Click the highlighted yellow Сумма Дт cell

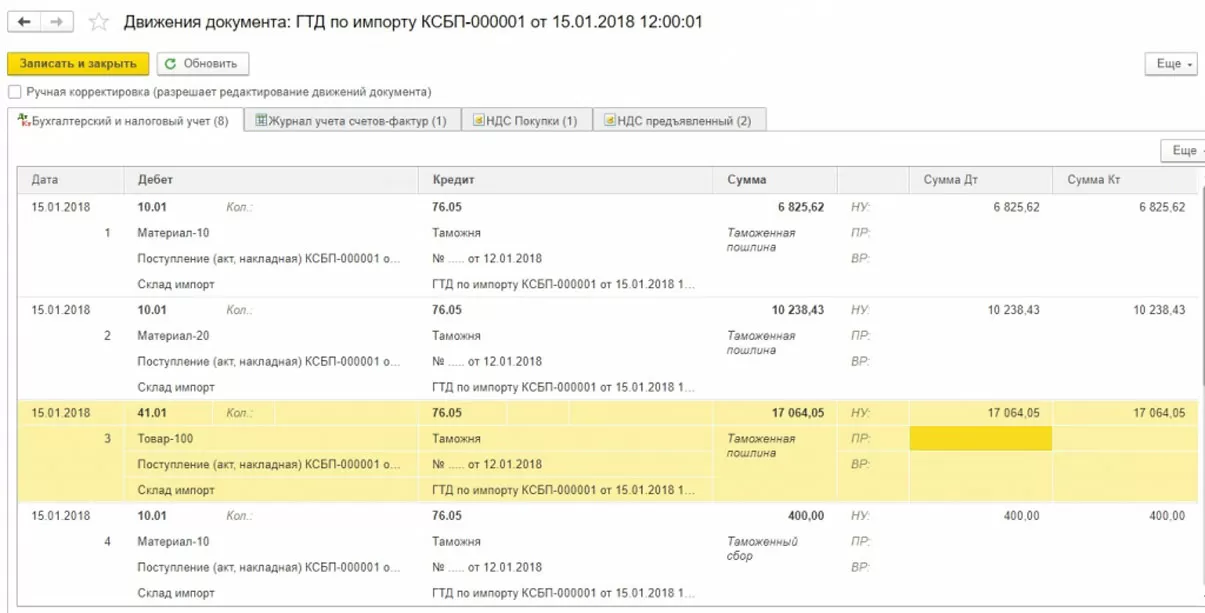coord(980,438)
